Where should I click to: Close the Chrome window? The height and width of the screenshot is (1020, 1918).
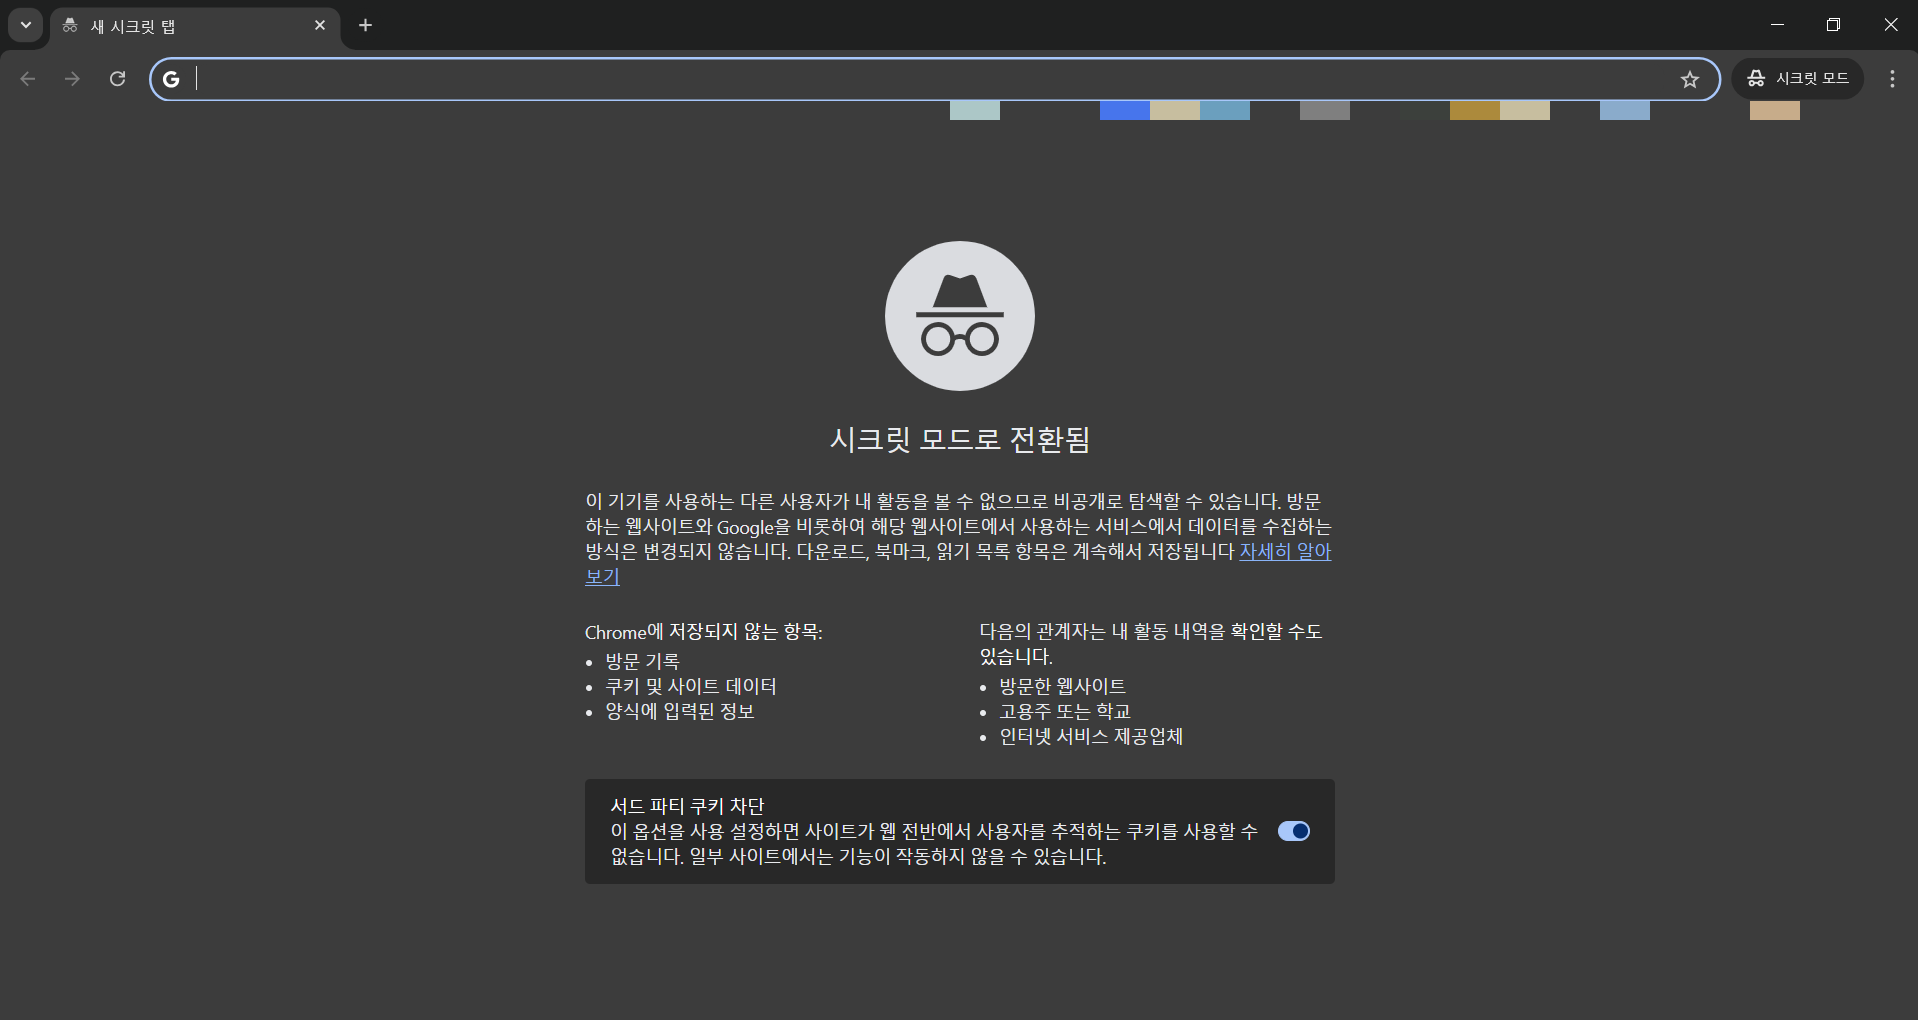[1890, 25]
